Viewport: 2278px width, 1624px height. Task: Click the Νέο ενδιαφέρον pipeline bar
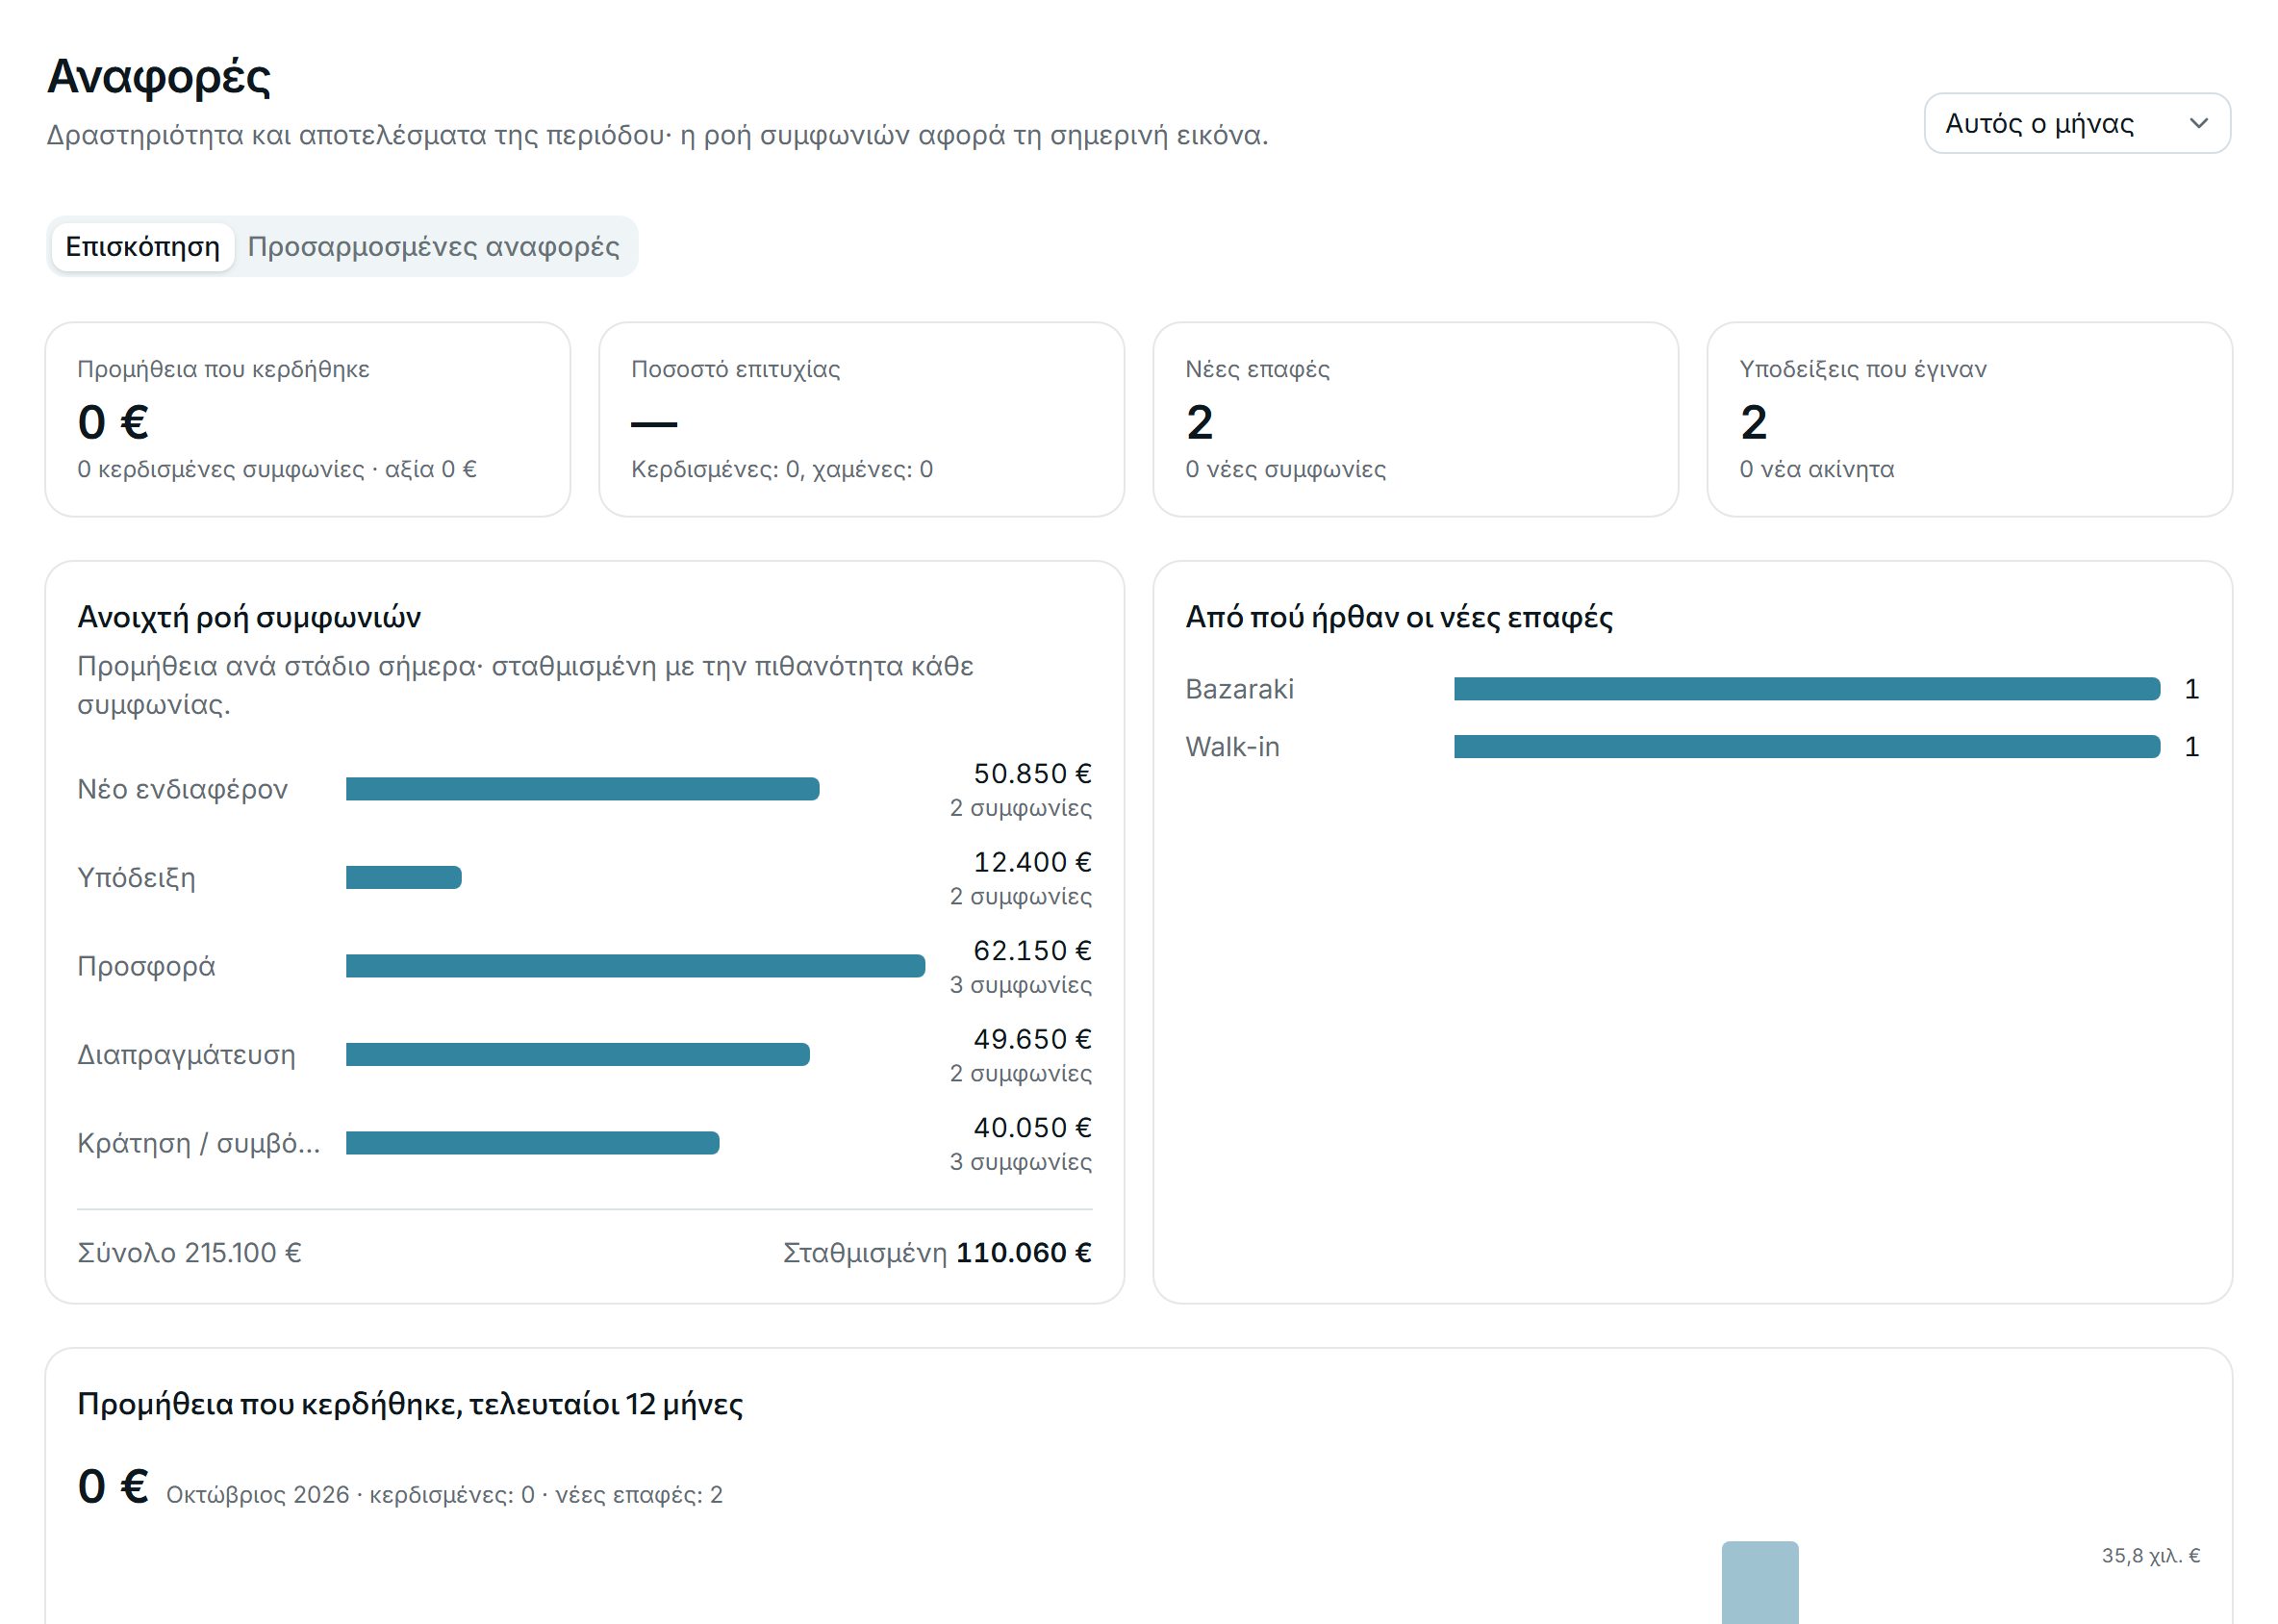tap(582, 789)
